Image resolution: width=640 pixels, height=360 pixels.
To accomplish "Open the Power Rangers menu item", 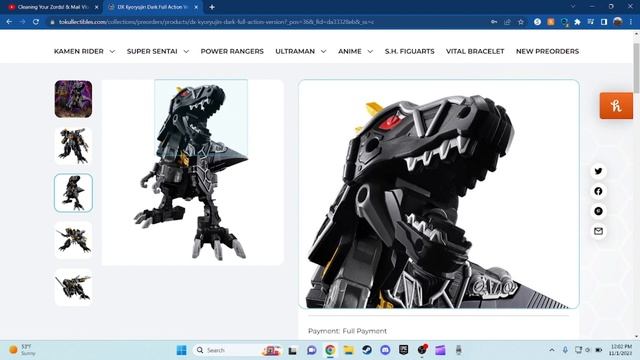I will pyautogui.click(x=232, y=51).
